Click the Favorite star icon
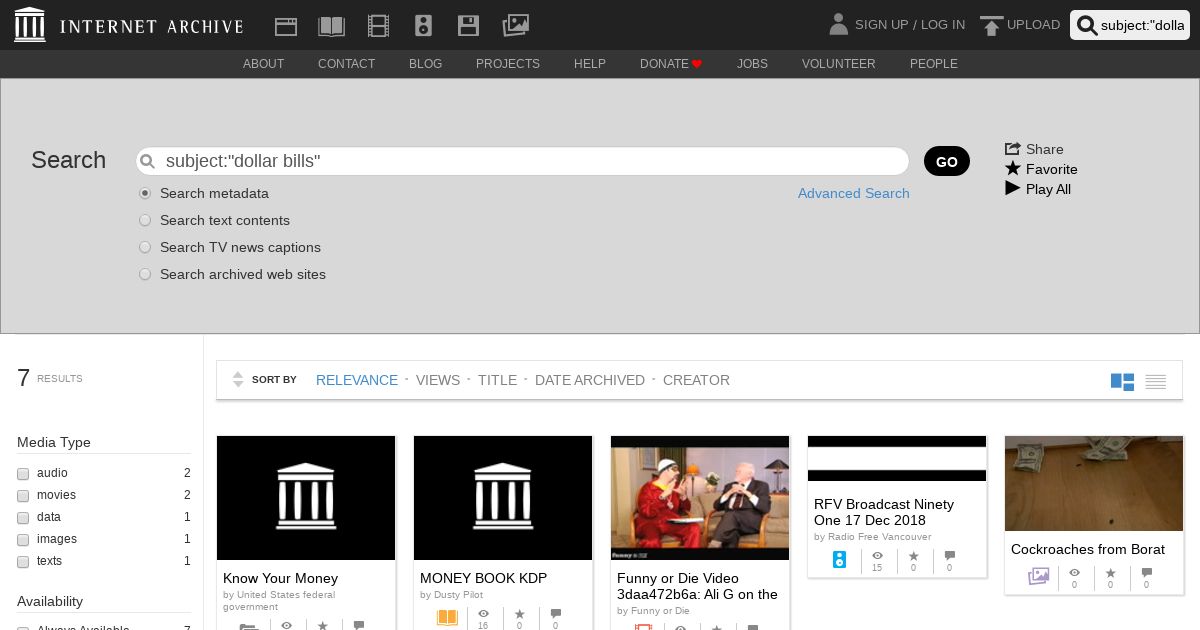Screen dimensions: 1200x630 (x=1013, y=168)
